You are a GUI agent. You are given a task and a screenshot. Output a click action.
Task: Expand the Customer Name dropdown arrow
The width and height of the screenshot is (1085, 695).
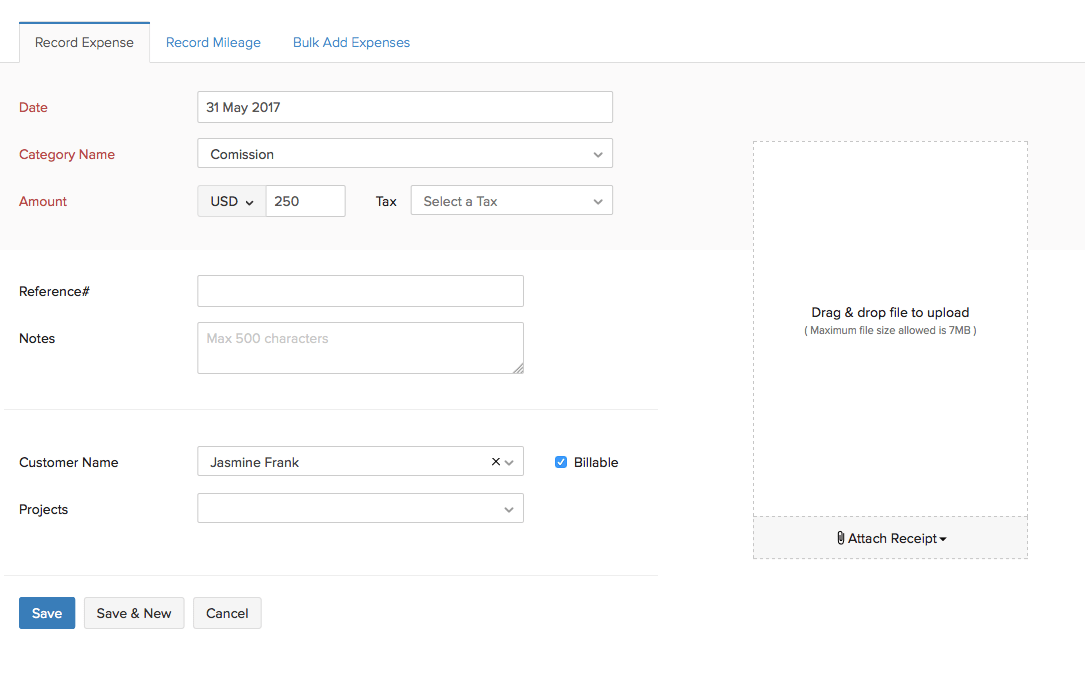click(x=510, y=462)
